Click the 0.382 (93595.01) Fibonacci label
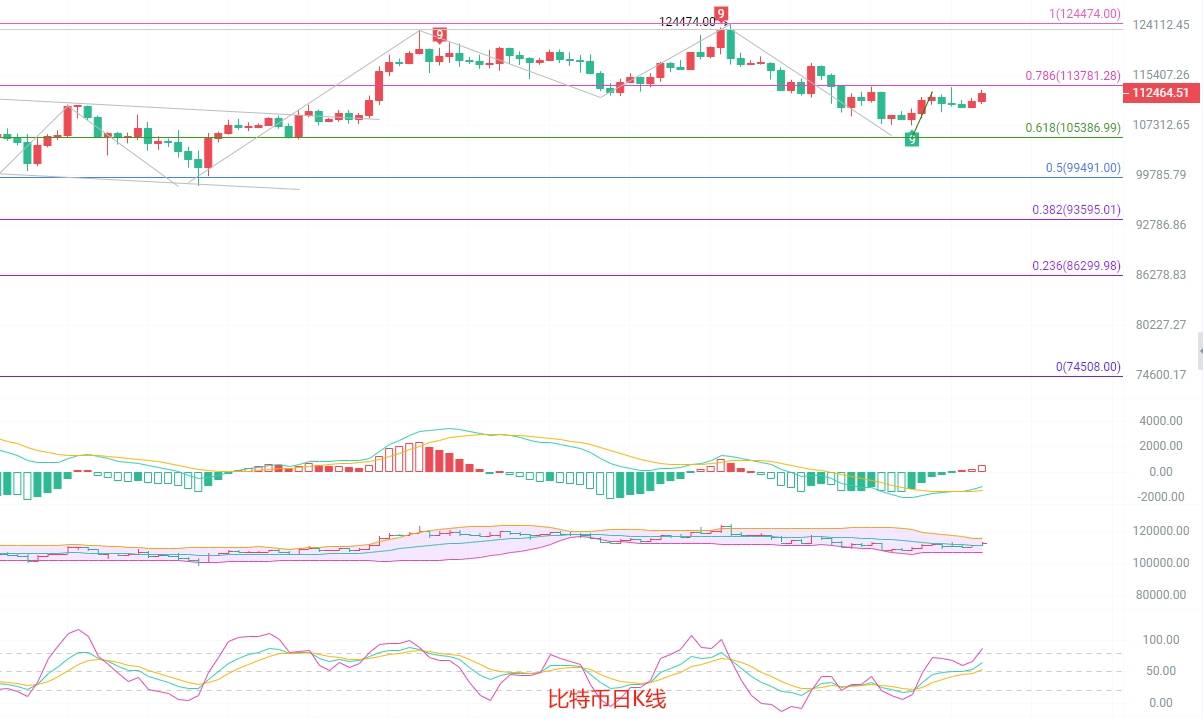Viewport: 1203px width, 719px height. click(x=1076, y=210)
